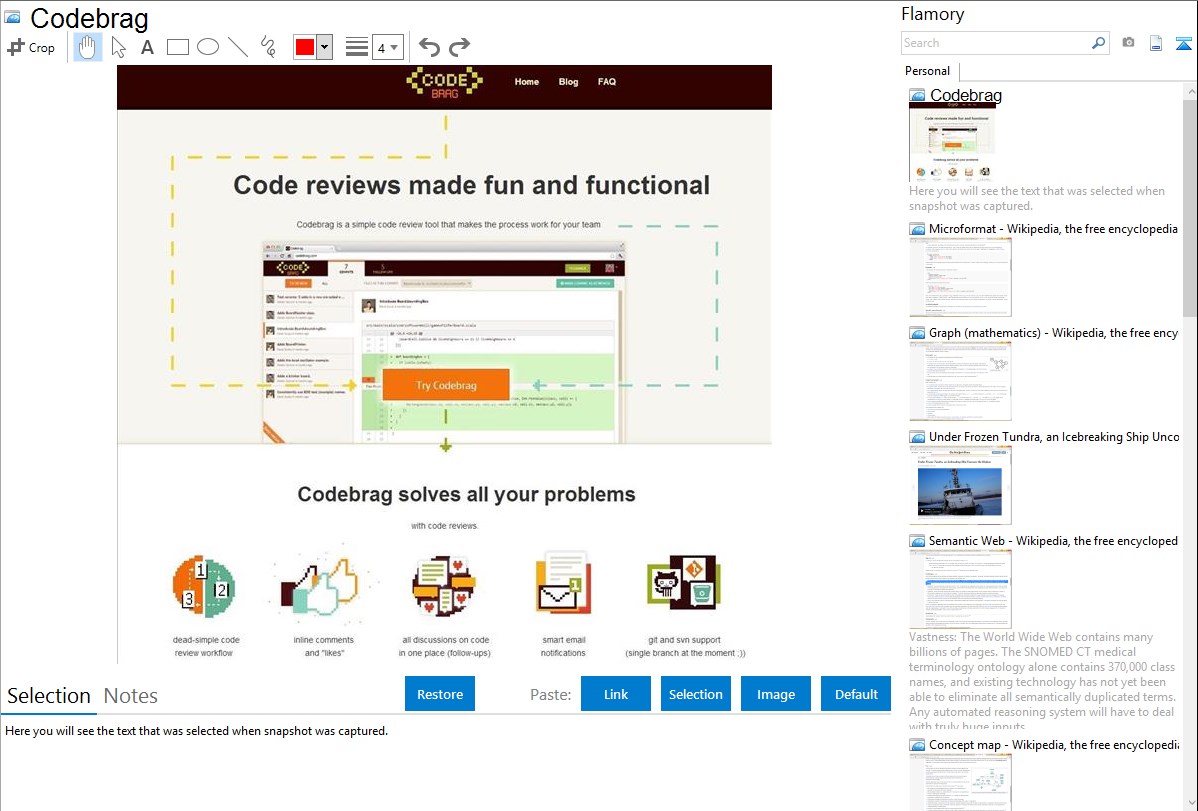Paste as Link button
Viewport: 1198px width, 811px height.
pos(616,694)
